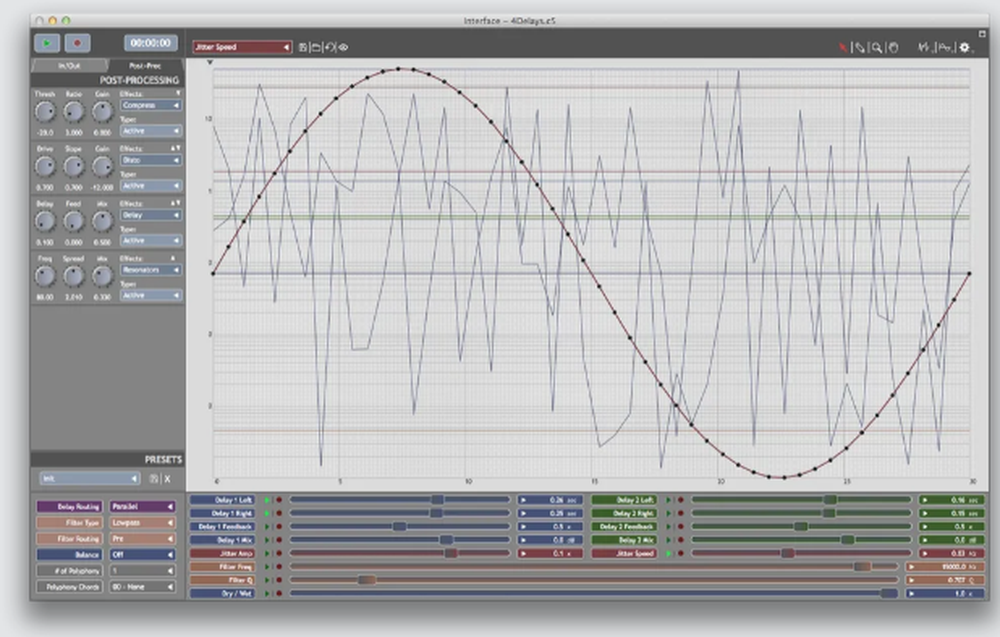
Task: Switch to the In/Out tab
Action: click(69, 66)
